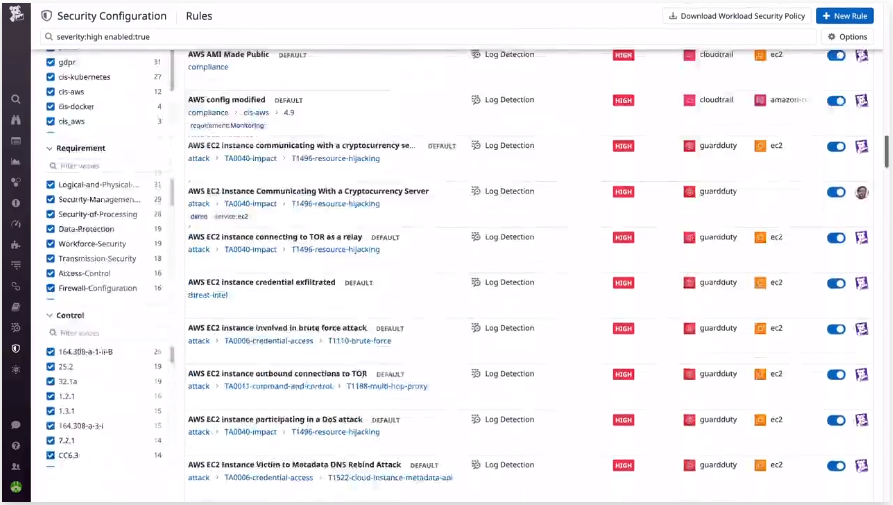This screenshot has height=505, width=893.
Task: Click the New Rule button
Action: coord(845,16)
